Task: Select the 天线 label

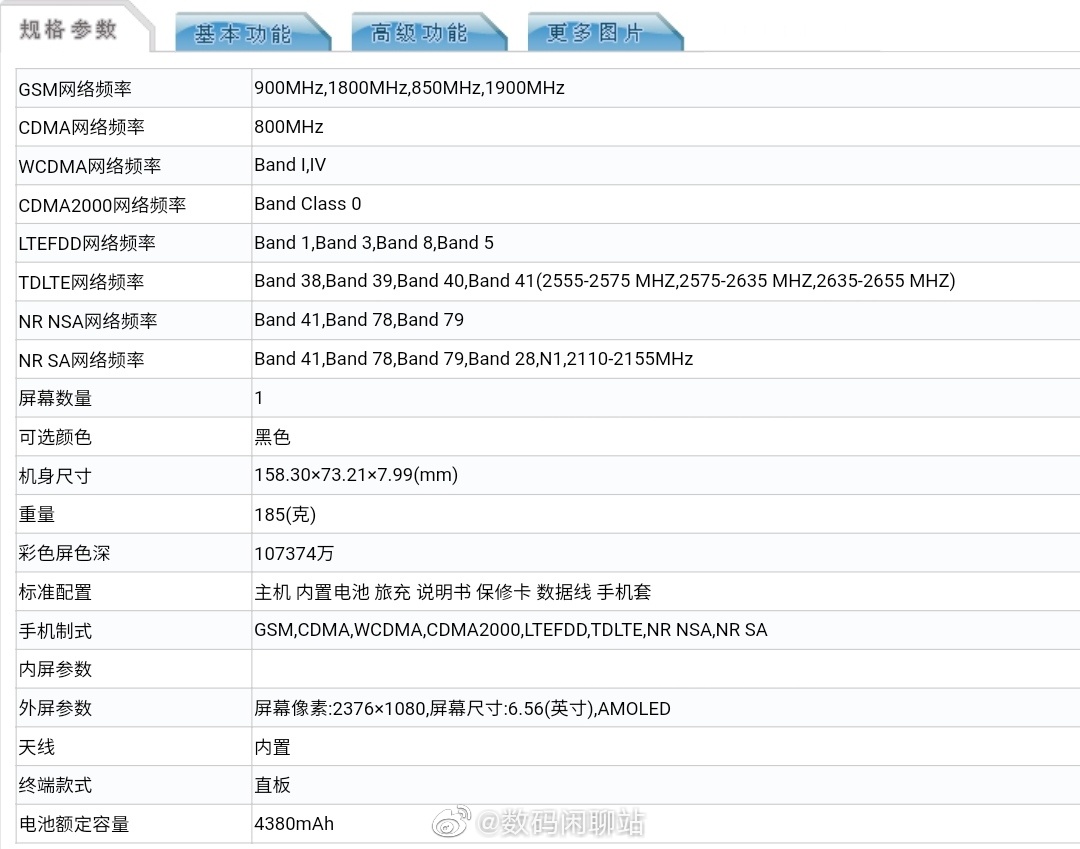Action: pyautogui.click(x=37, y=747)
